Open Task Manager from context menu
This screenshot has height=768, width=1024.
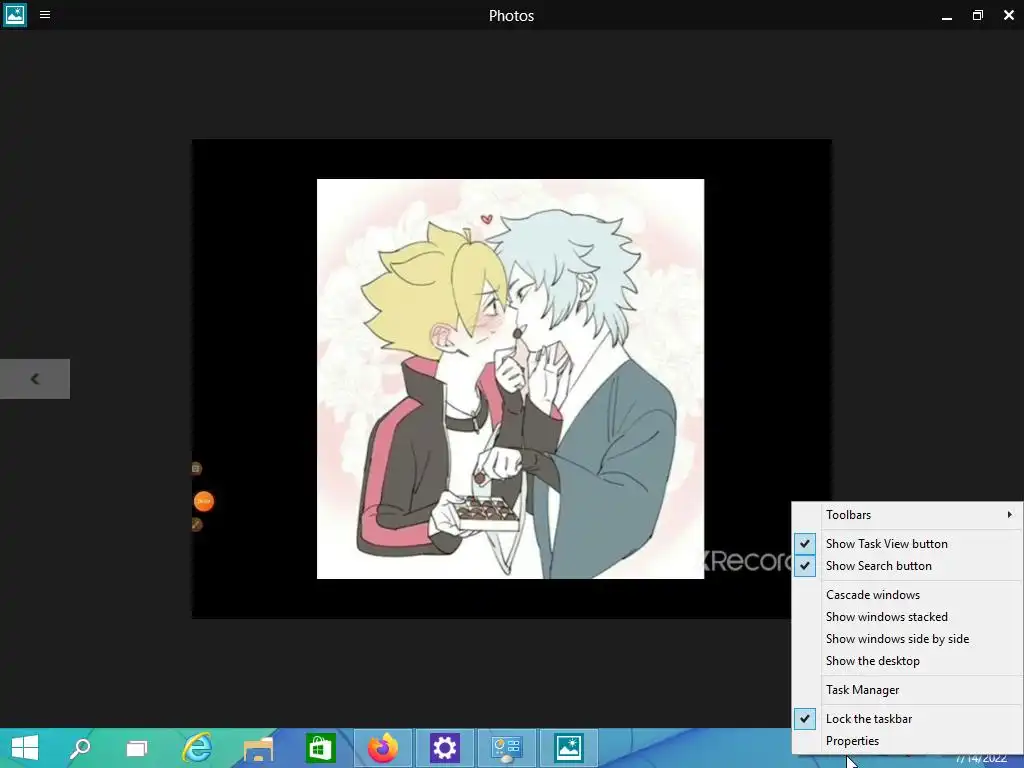pyautogui.click(x=907, y=690)
